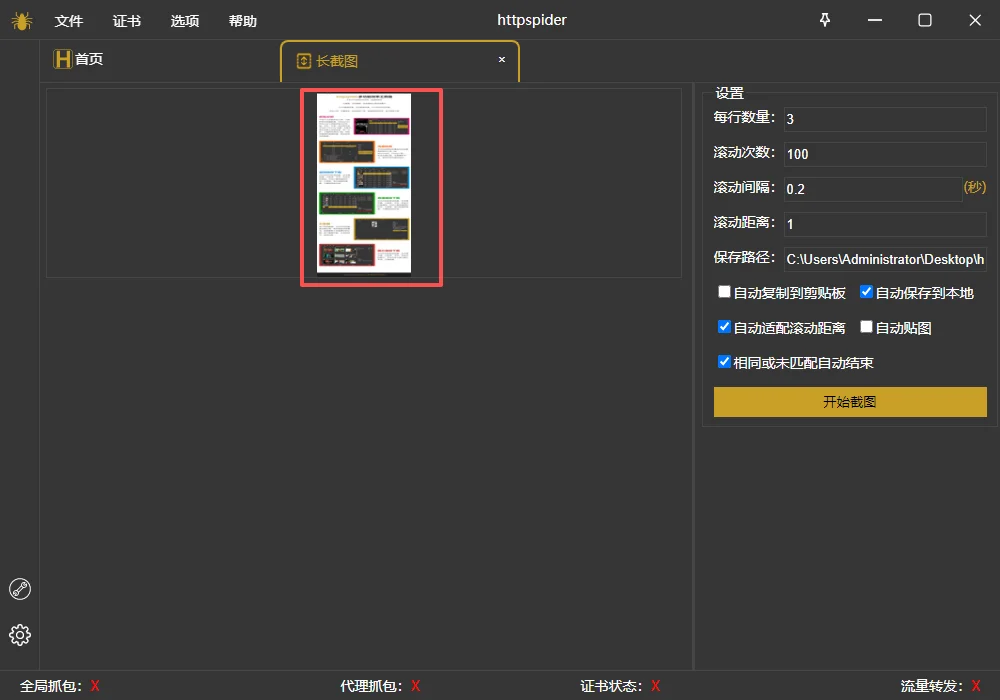This screenshot has width=1000, height=700.
Task: Click the 流量转发 status label
Action: [x=932, y=686]
